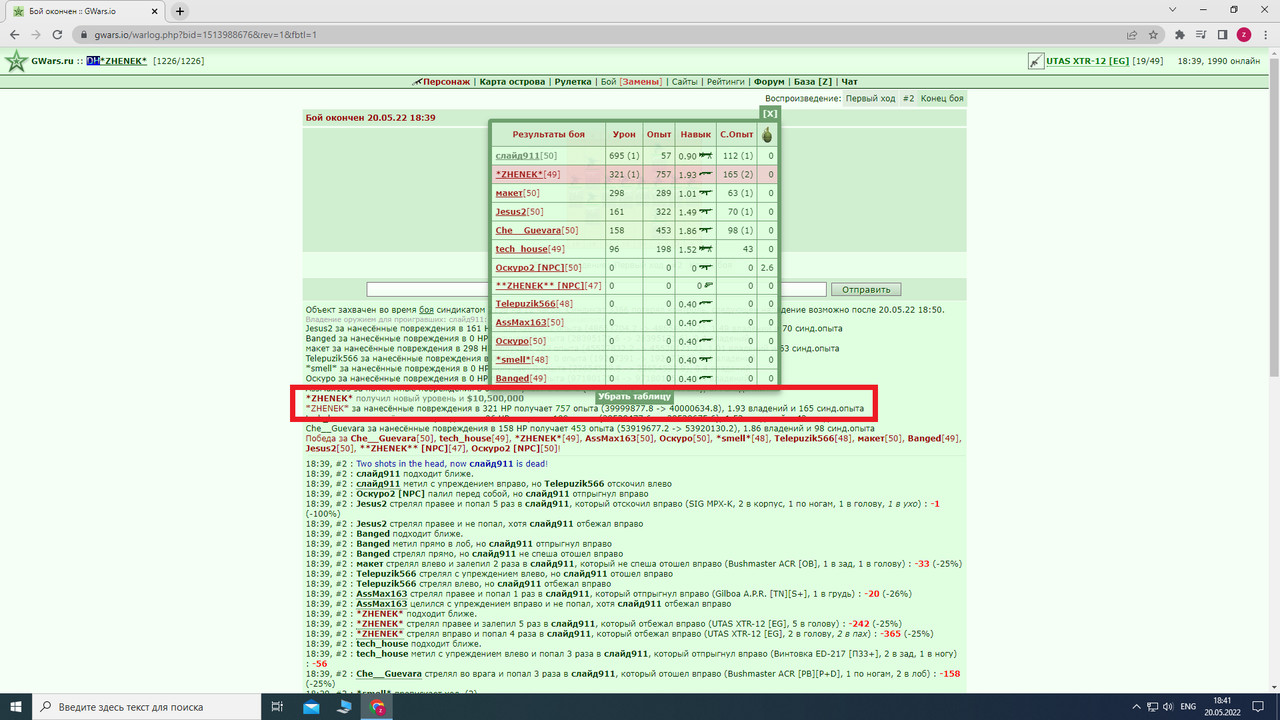The width and height of the screenshot is (1280, 720).
Task: Bookmark this page with the star icon
Action: (1154, 34)
